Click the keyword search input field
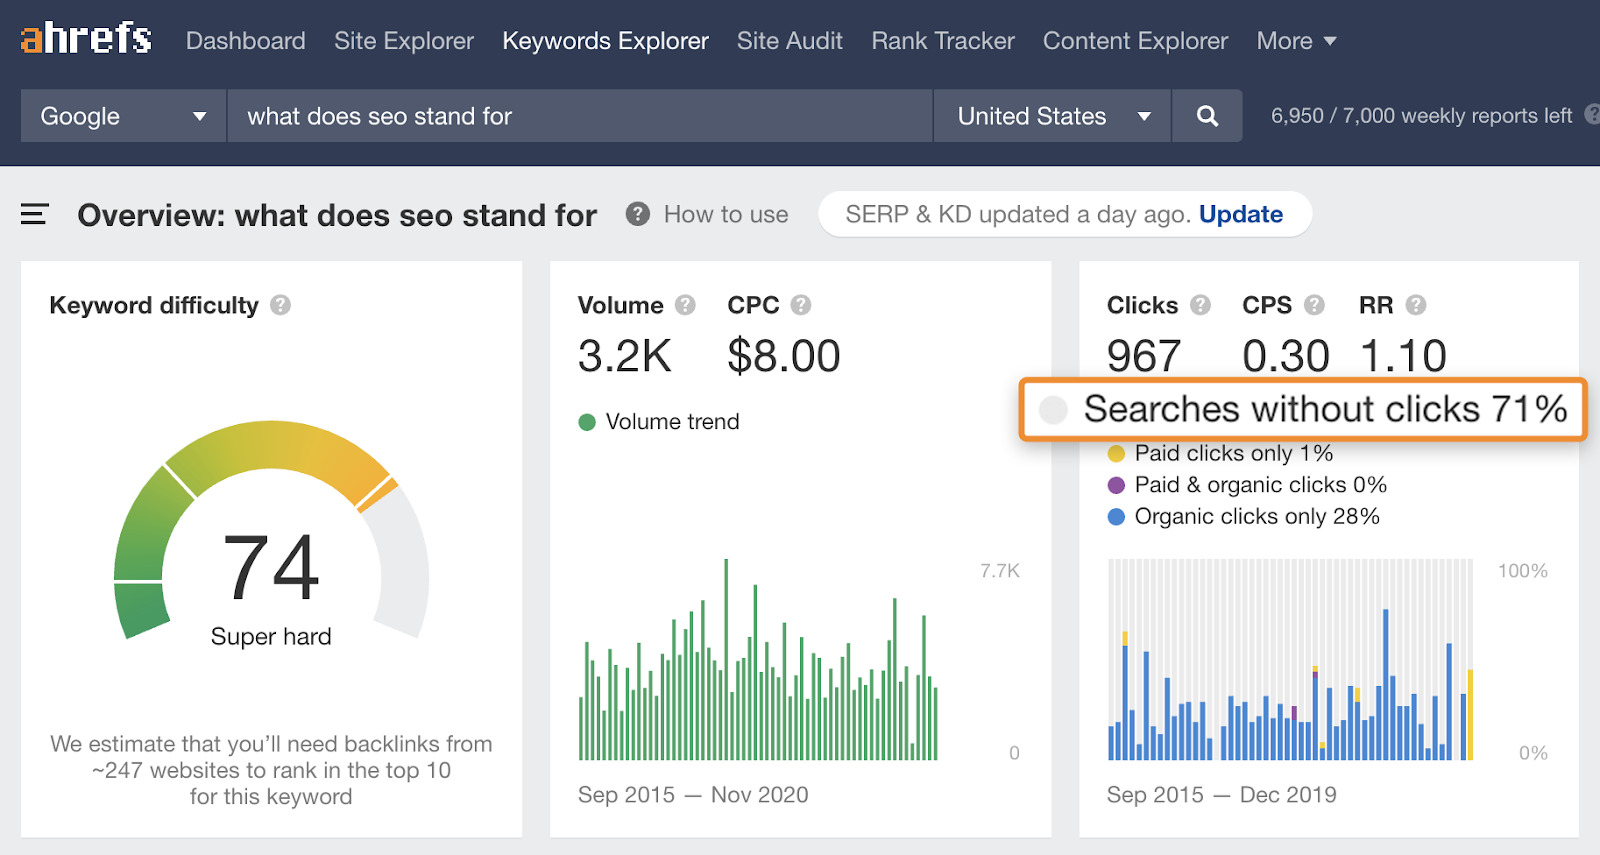 [580, 116]
